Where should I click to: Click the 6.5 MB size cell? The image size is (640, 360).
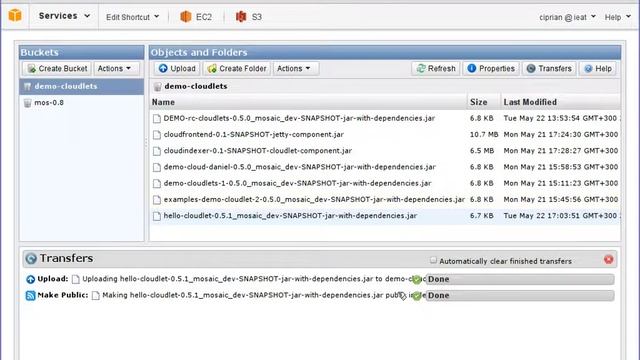[x=482, y=151]
